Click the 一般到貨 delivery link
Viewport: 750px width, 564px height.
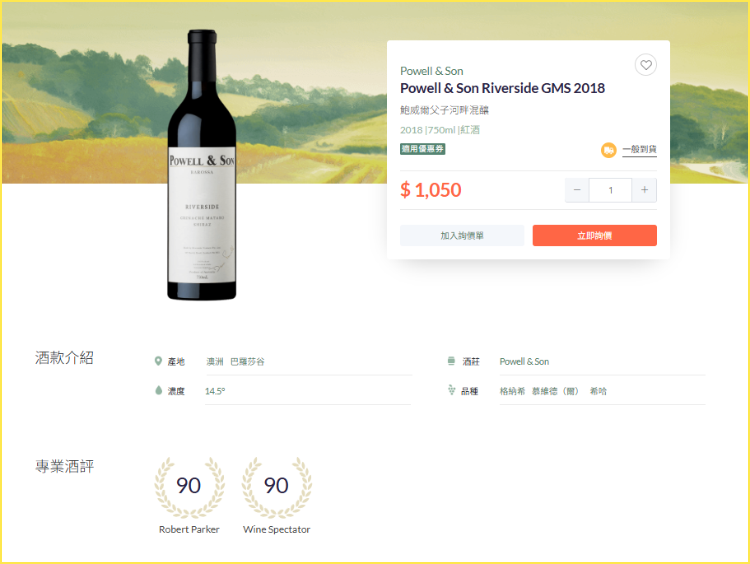coord(639,150)
